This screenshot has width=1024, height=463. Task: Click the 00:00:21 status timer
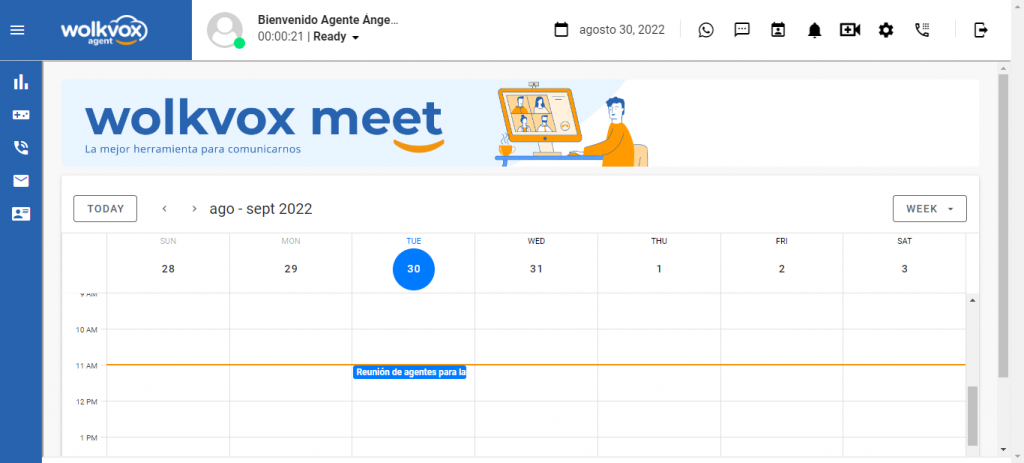point(281,37)
